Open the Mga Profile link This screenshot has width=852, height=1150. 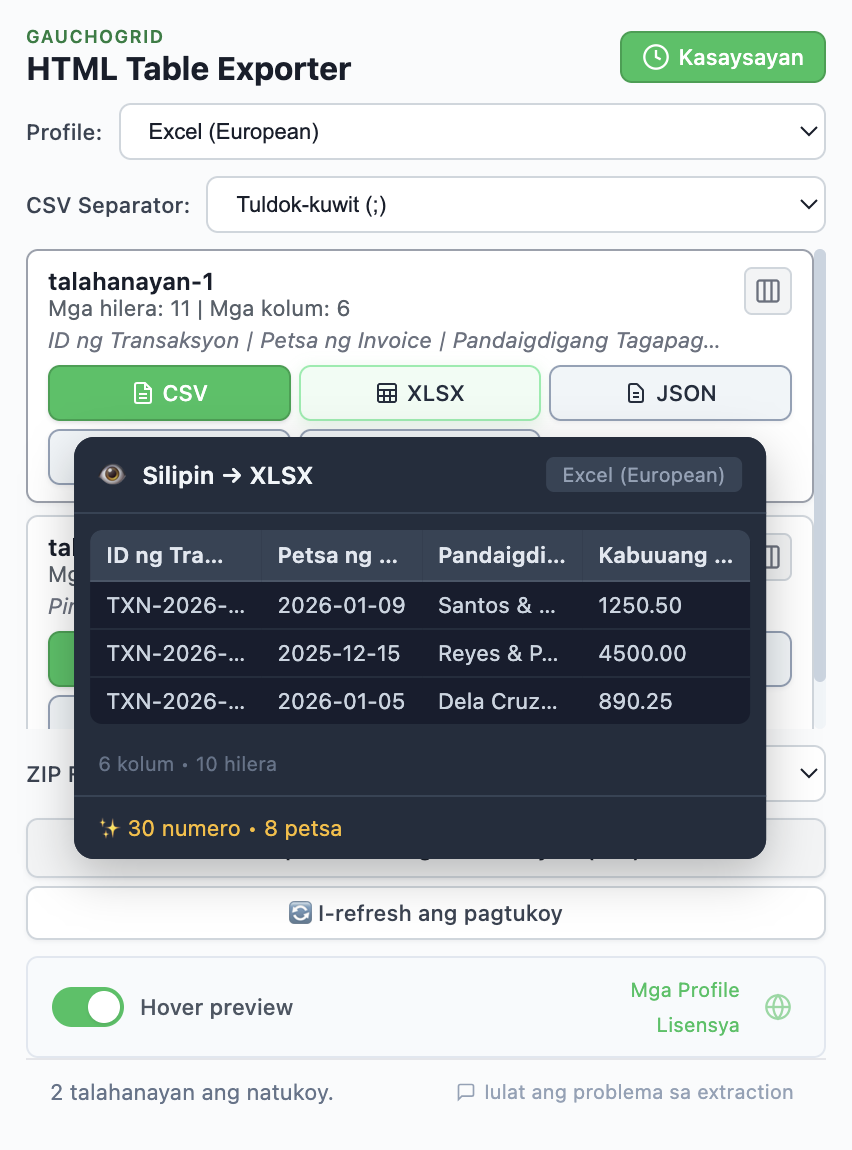684,990
